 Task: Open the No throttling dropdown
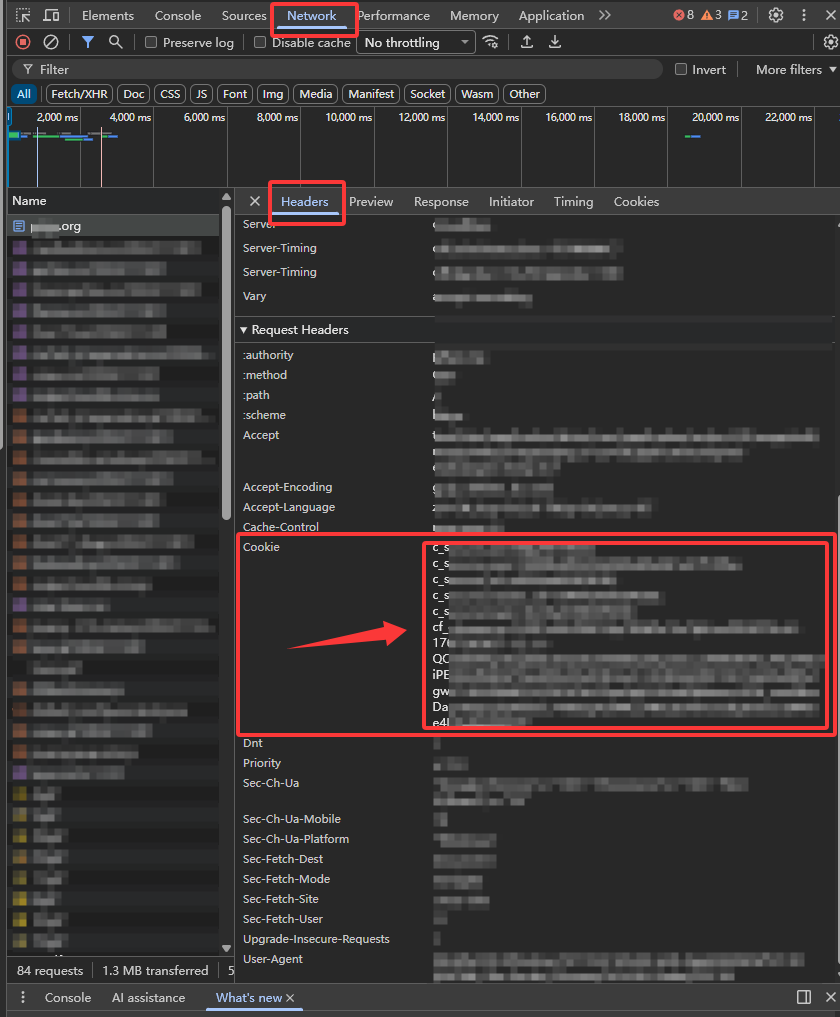click(x=417, y=43)
